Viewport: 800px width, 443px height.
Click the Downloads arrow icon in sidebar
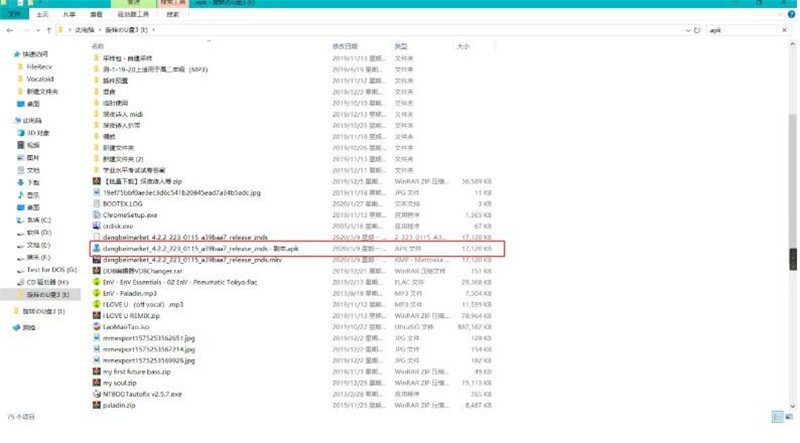click(21, 182)
